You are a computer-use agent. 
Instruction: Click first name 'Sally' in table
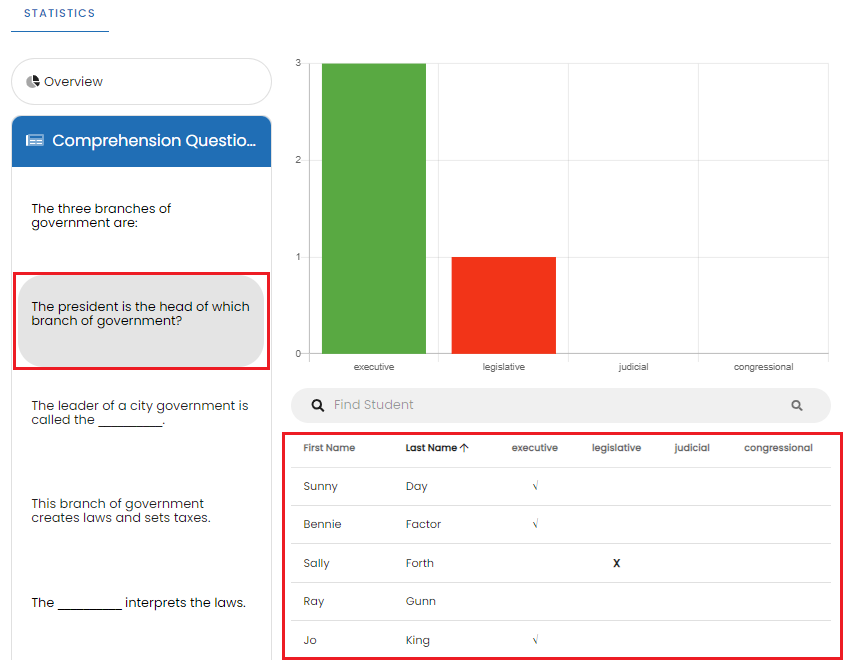pyautogui.click(x=316, y=563)
